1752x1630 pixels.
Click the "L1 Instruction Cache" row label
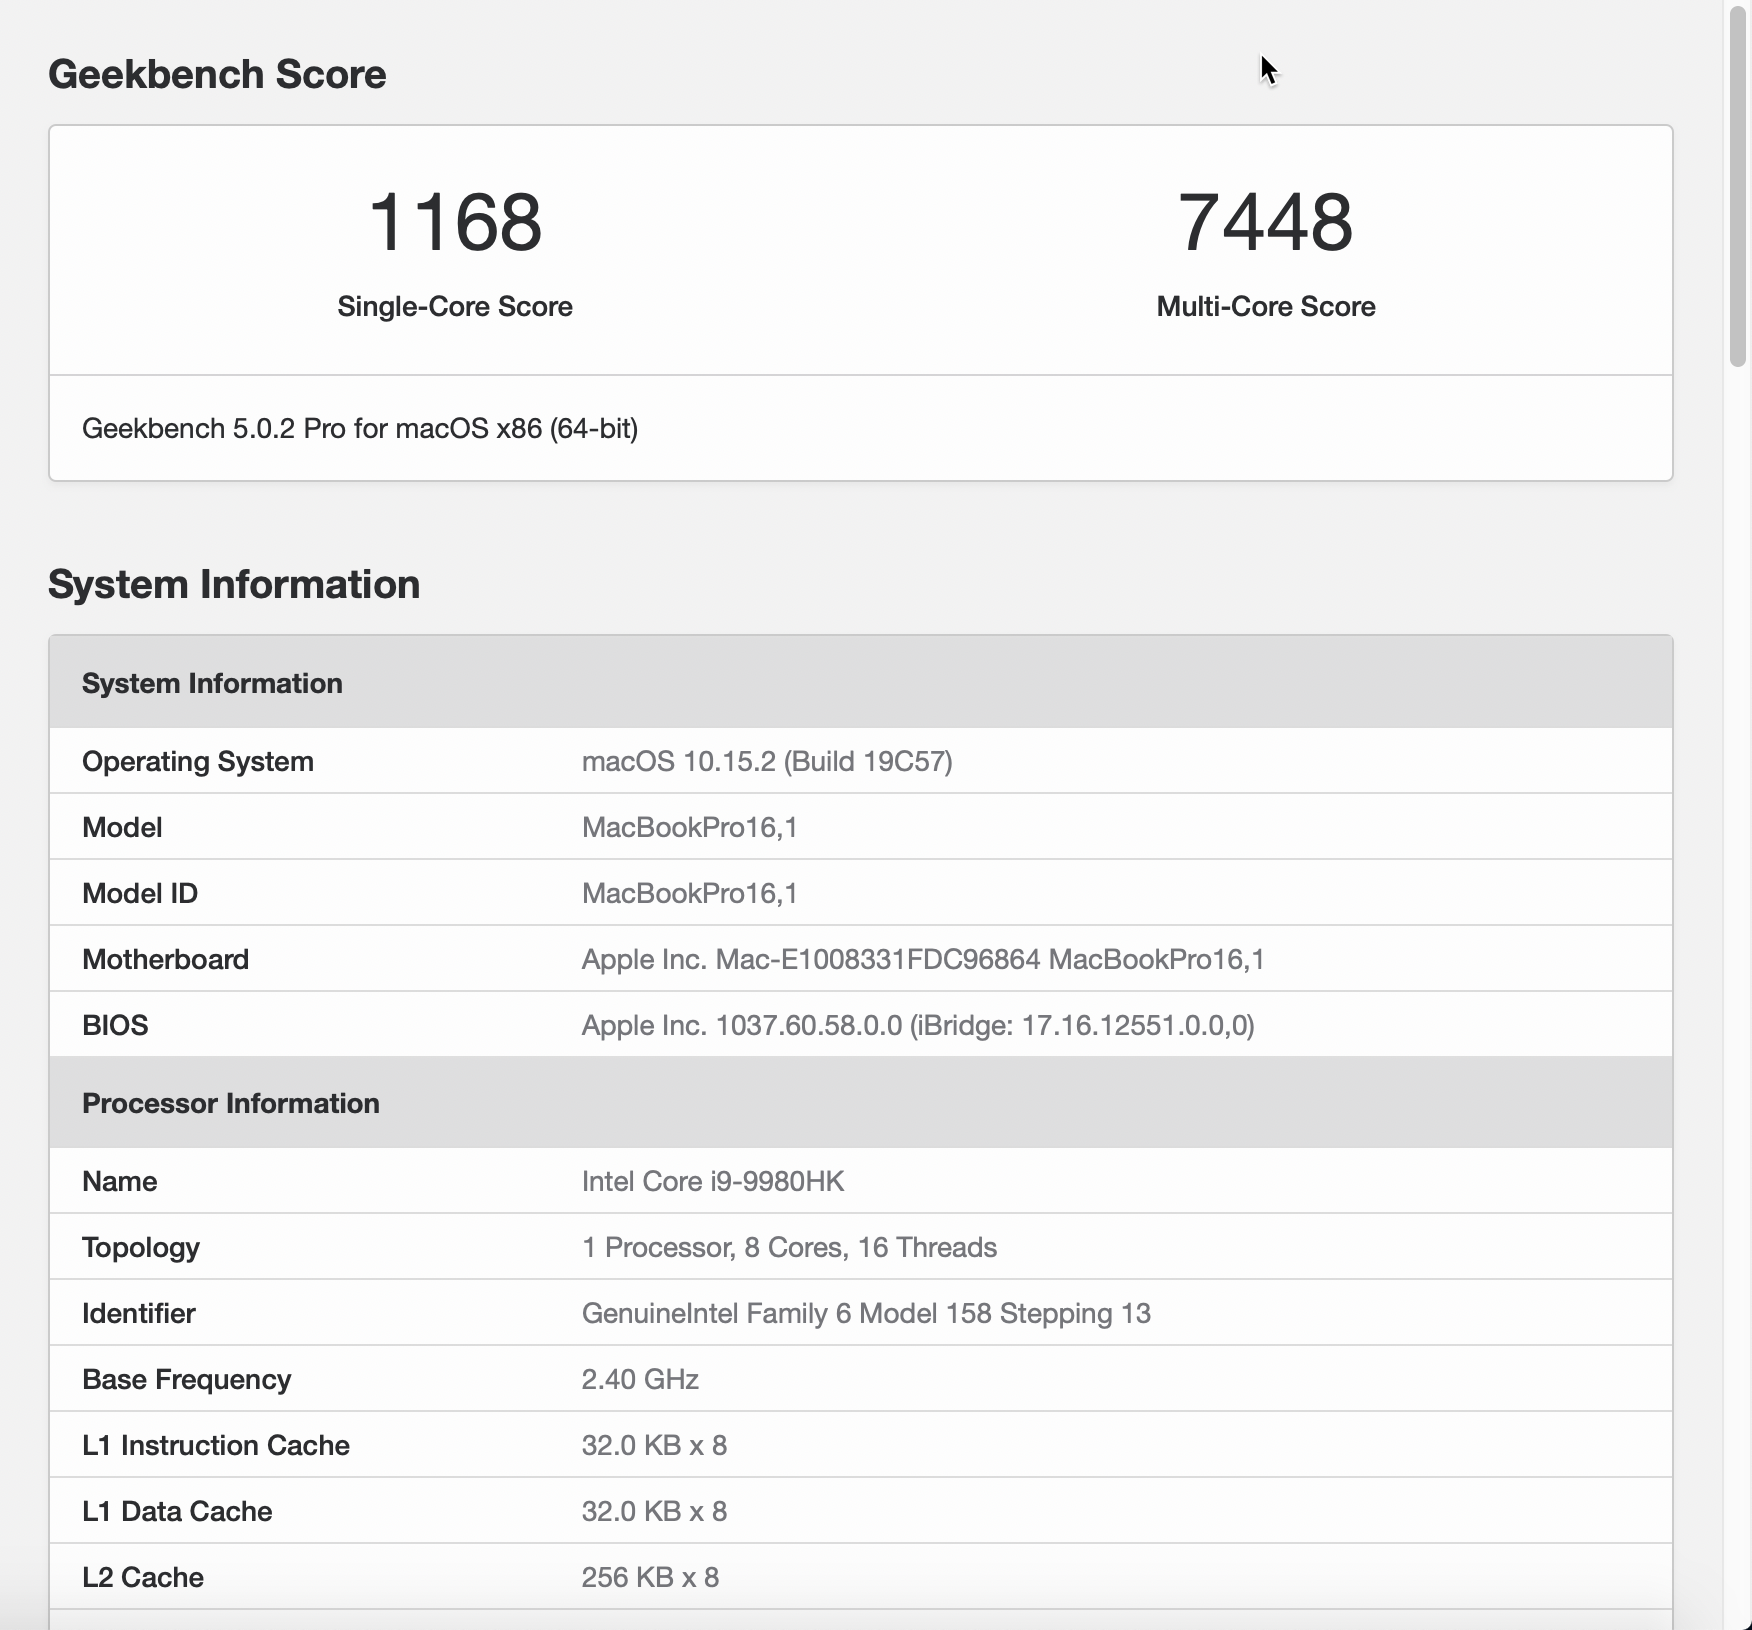[216, 1446]
